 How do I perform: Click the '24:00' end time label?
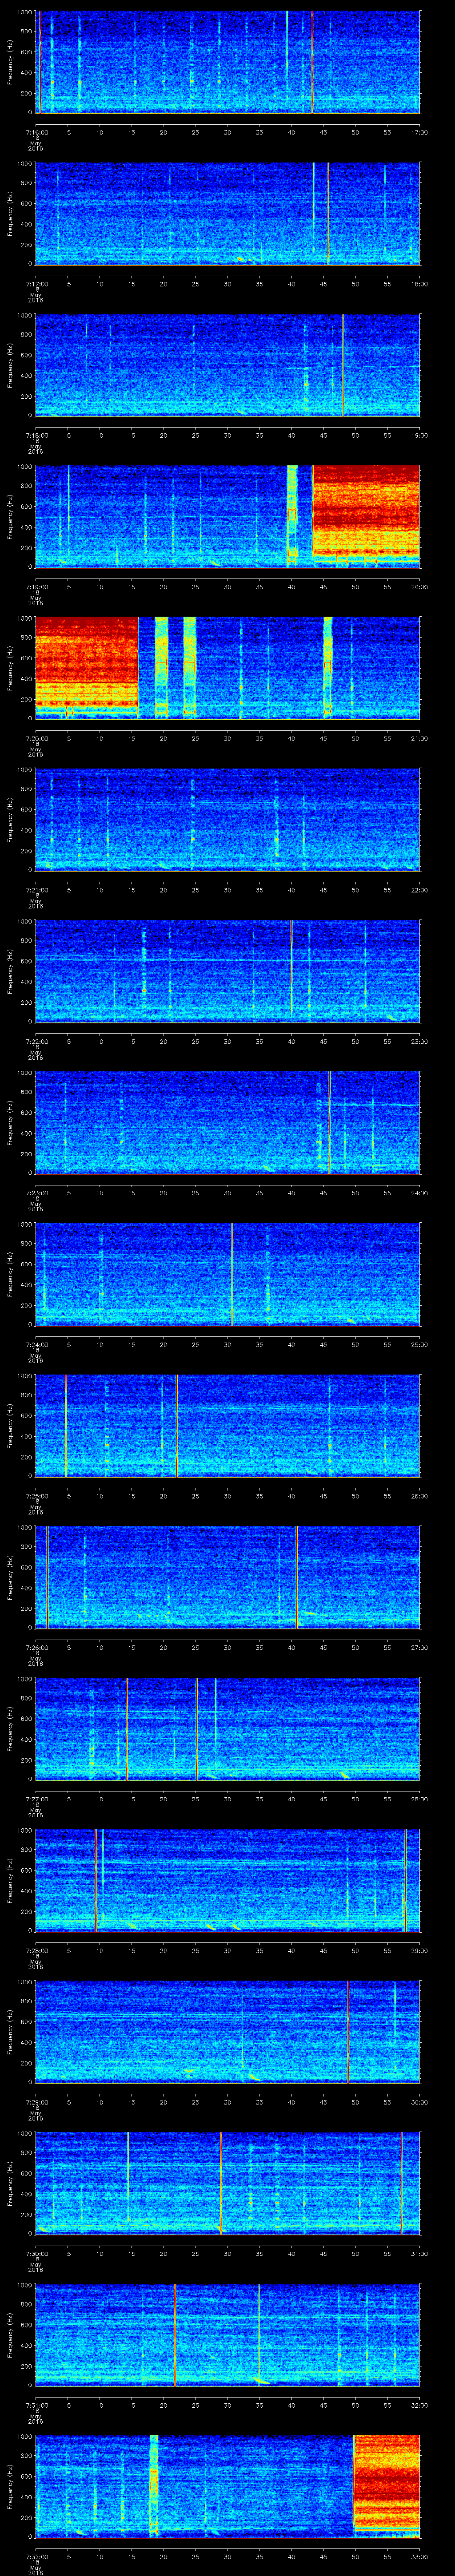[x=419, y=1193]
